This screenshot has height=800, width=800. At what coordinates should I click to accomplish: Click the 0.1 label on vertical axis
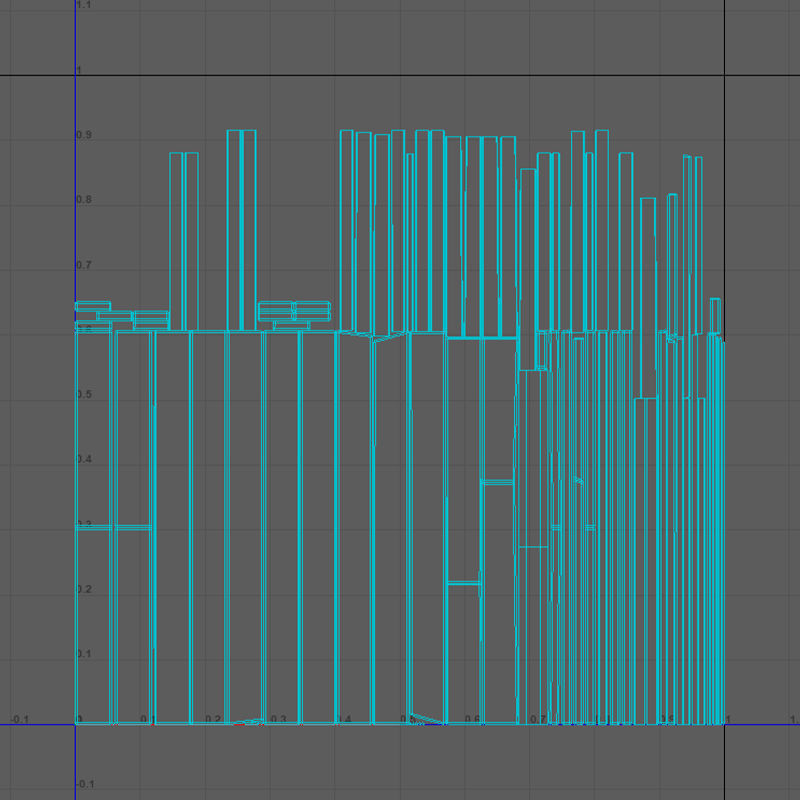click(84, 654)
